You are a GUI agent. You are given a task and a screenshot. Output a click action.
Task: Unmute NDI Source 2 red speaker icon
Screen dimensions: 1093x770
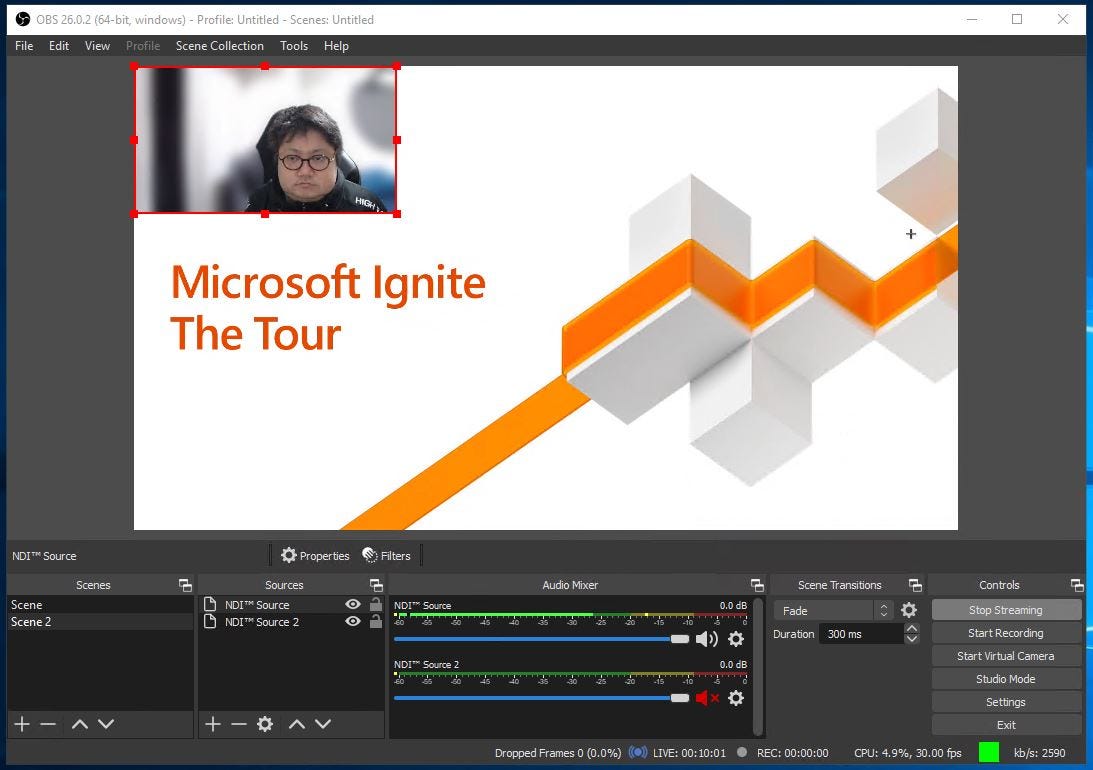coord(707,698)
